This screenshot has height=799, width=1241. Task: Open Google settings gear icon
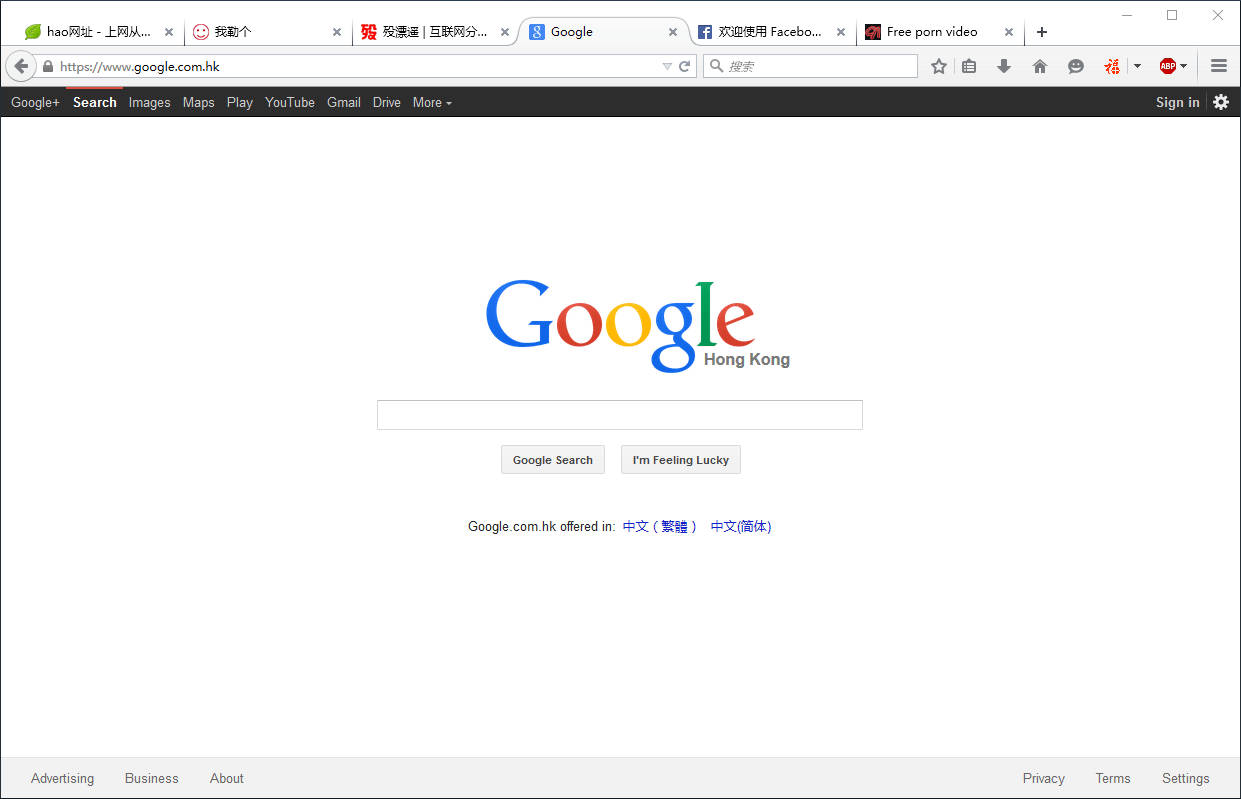pyautogui.click(x=1221, y=102)
